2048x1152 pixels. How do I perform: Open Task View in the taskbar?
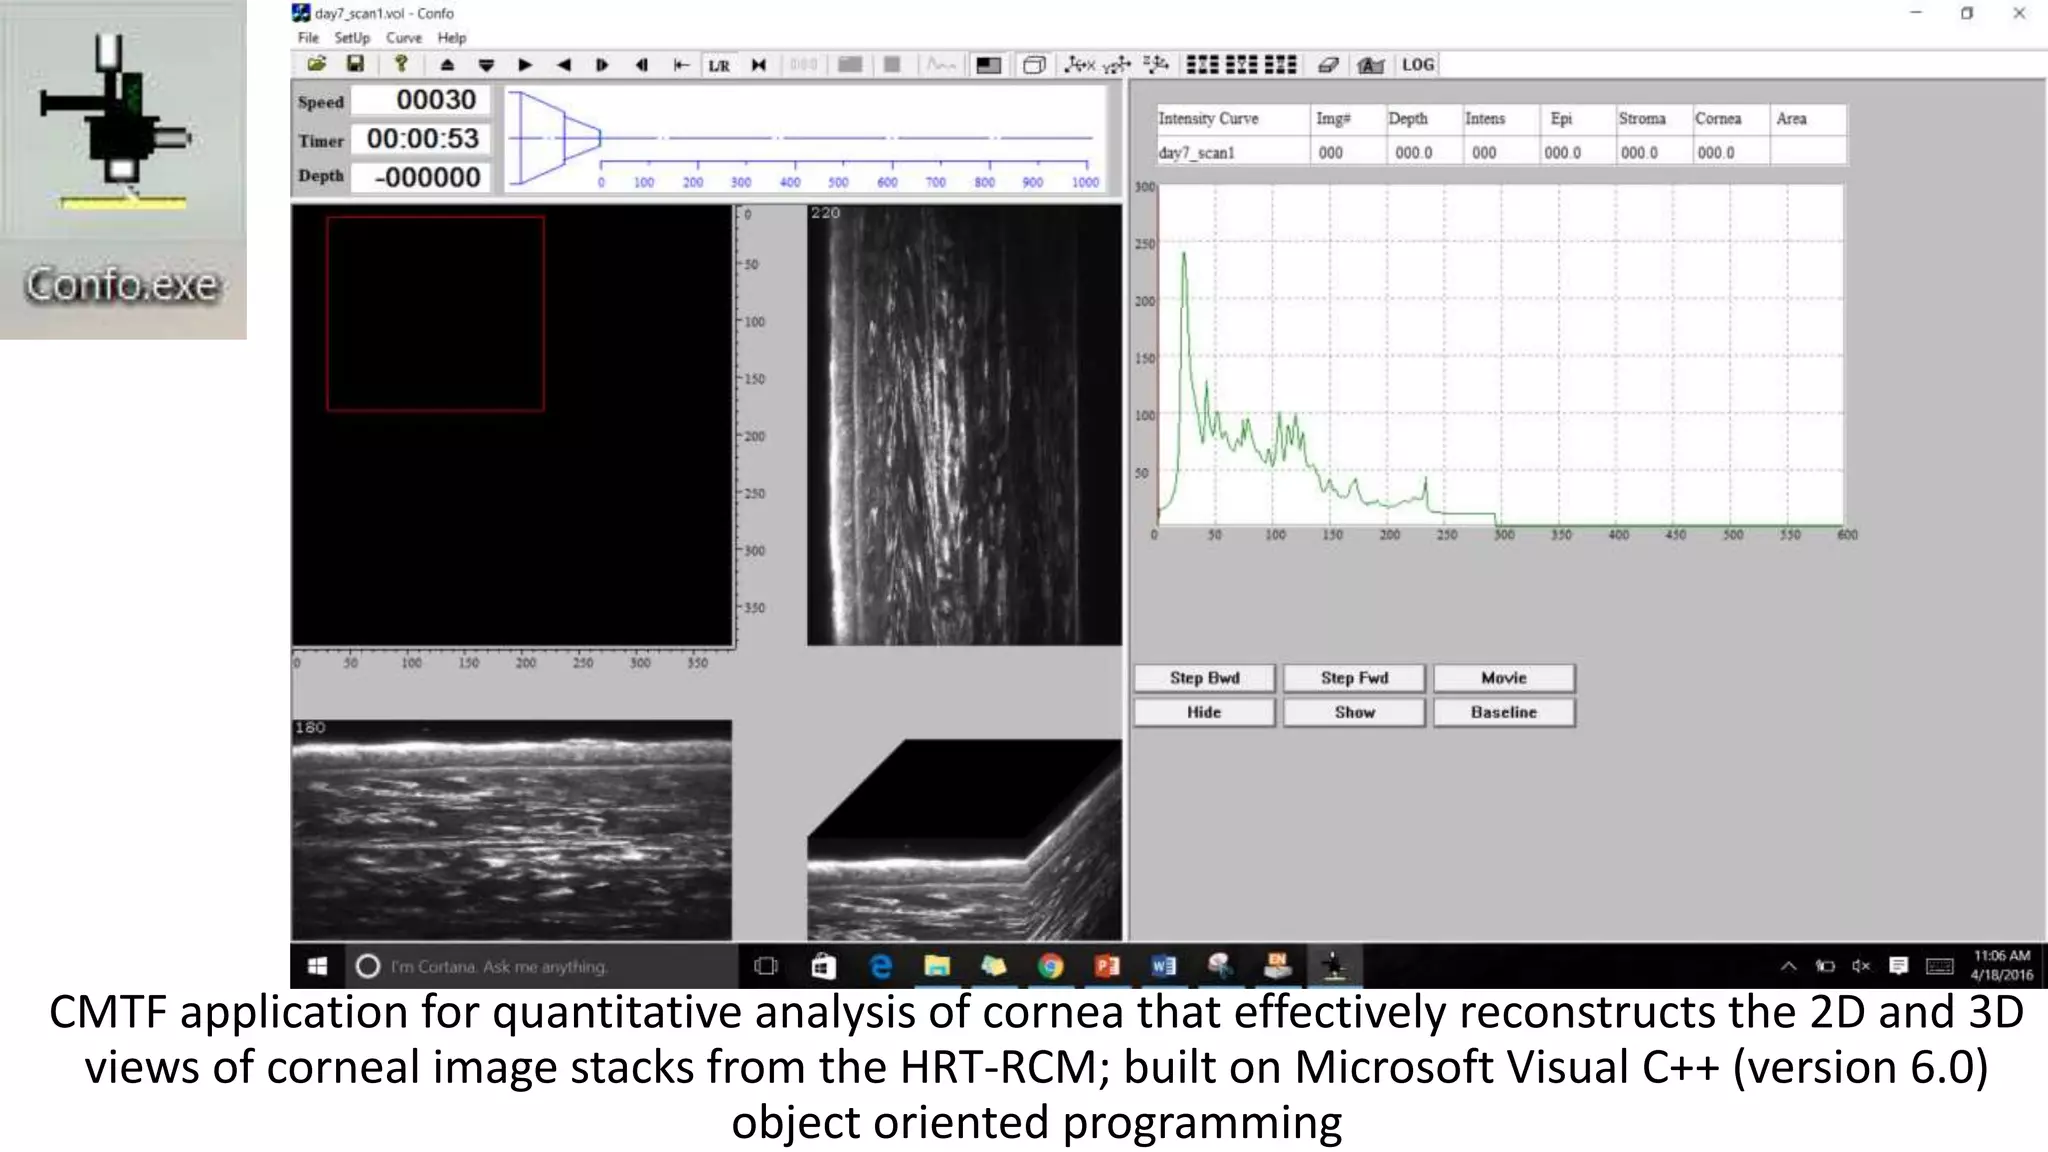coord(766,966)
